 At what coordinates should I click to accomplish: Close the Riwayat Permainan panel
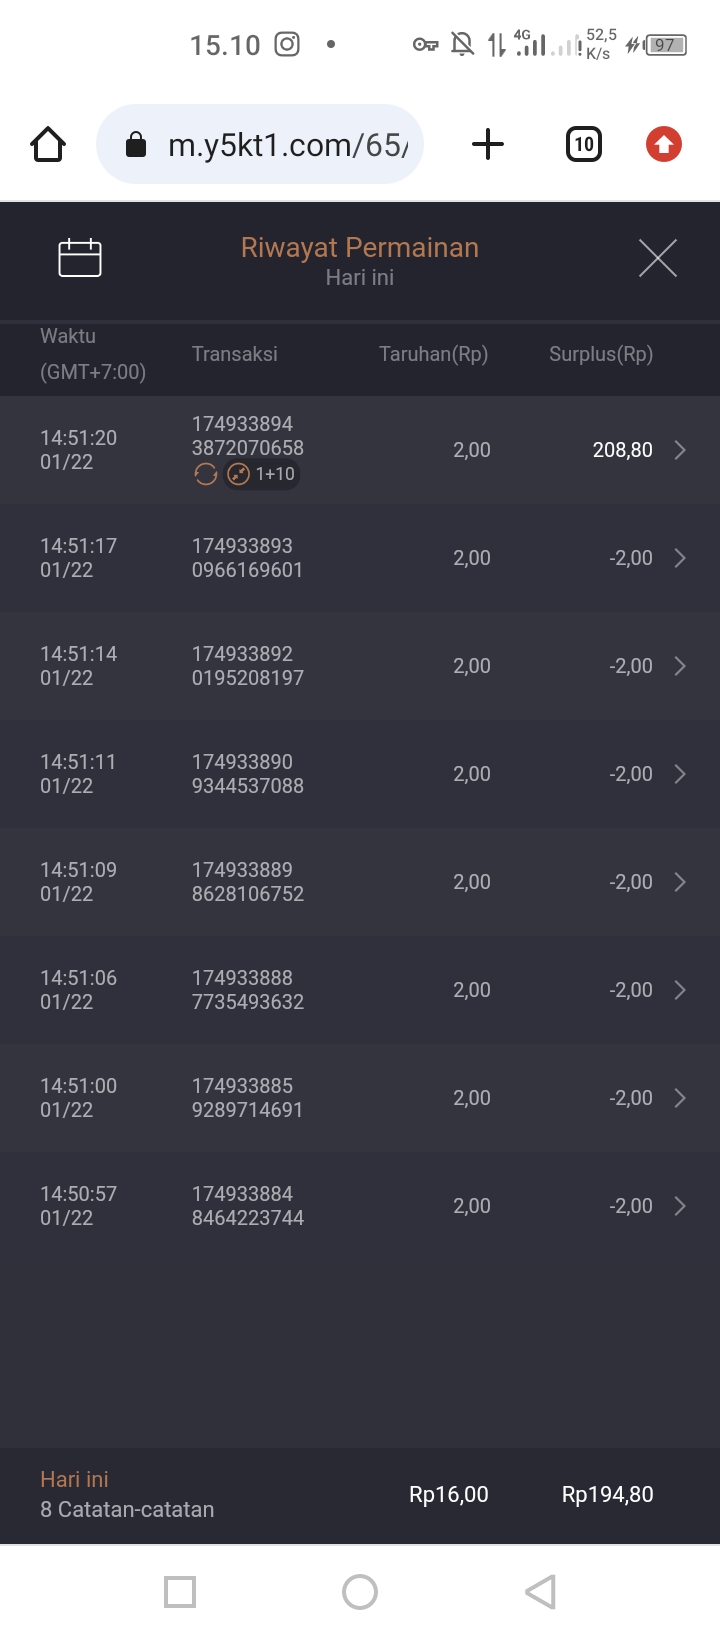click(657, 258)
